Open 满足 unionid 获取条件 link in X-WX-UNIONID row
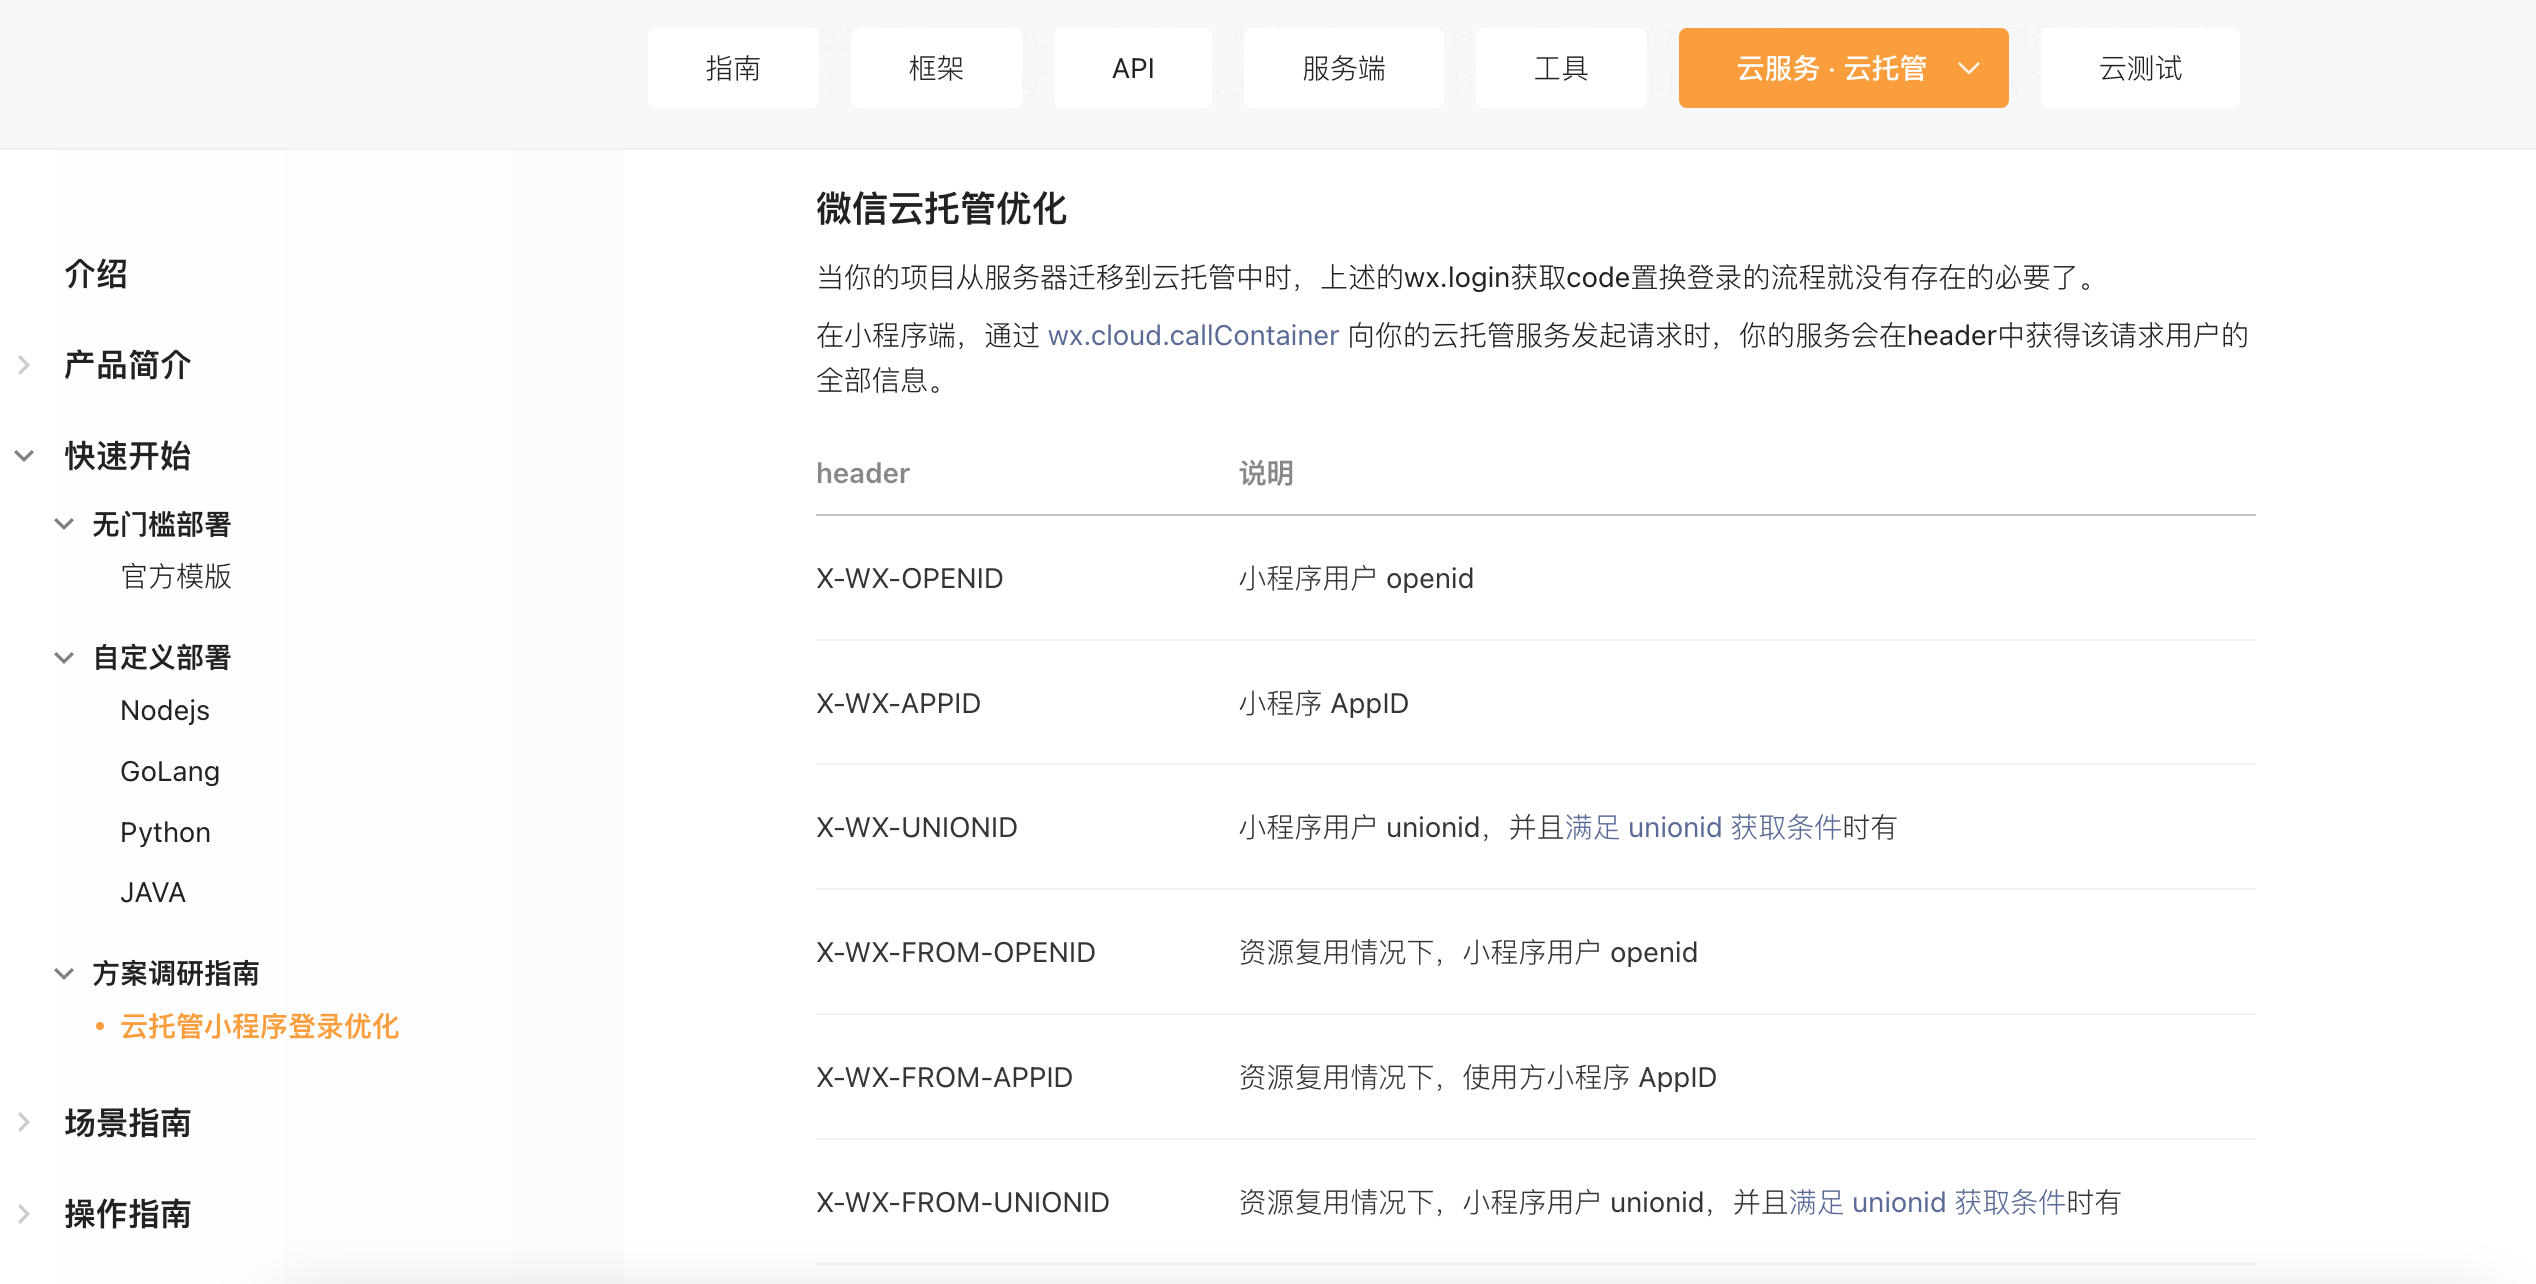The image size is (2536, 1284). 1702,827
